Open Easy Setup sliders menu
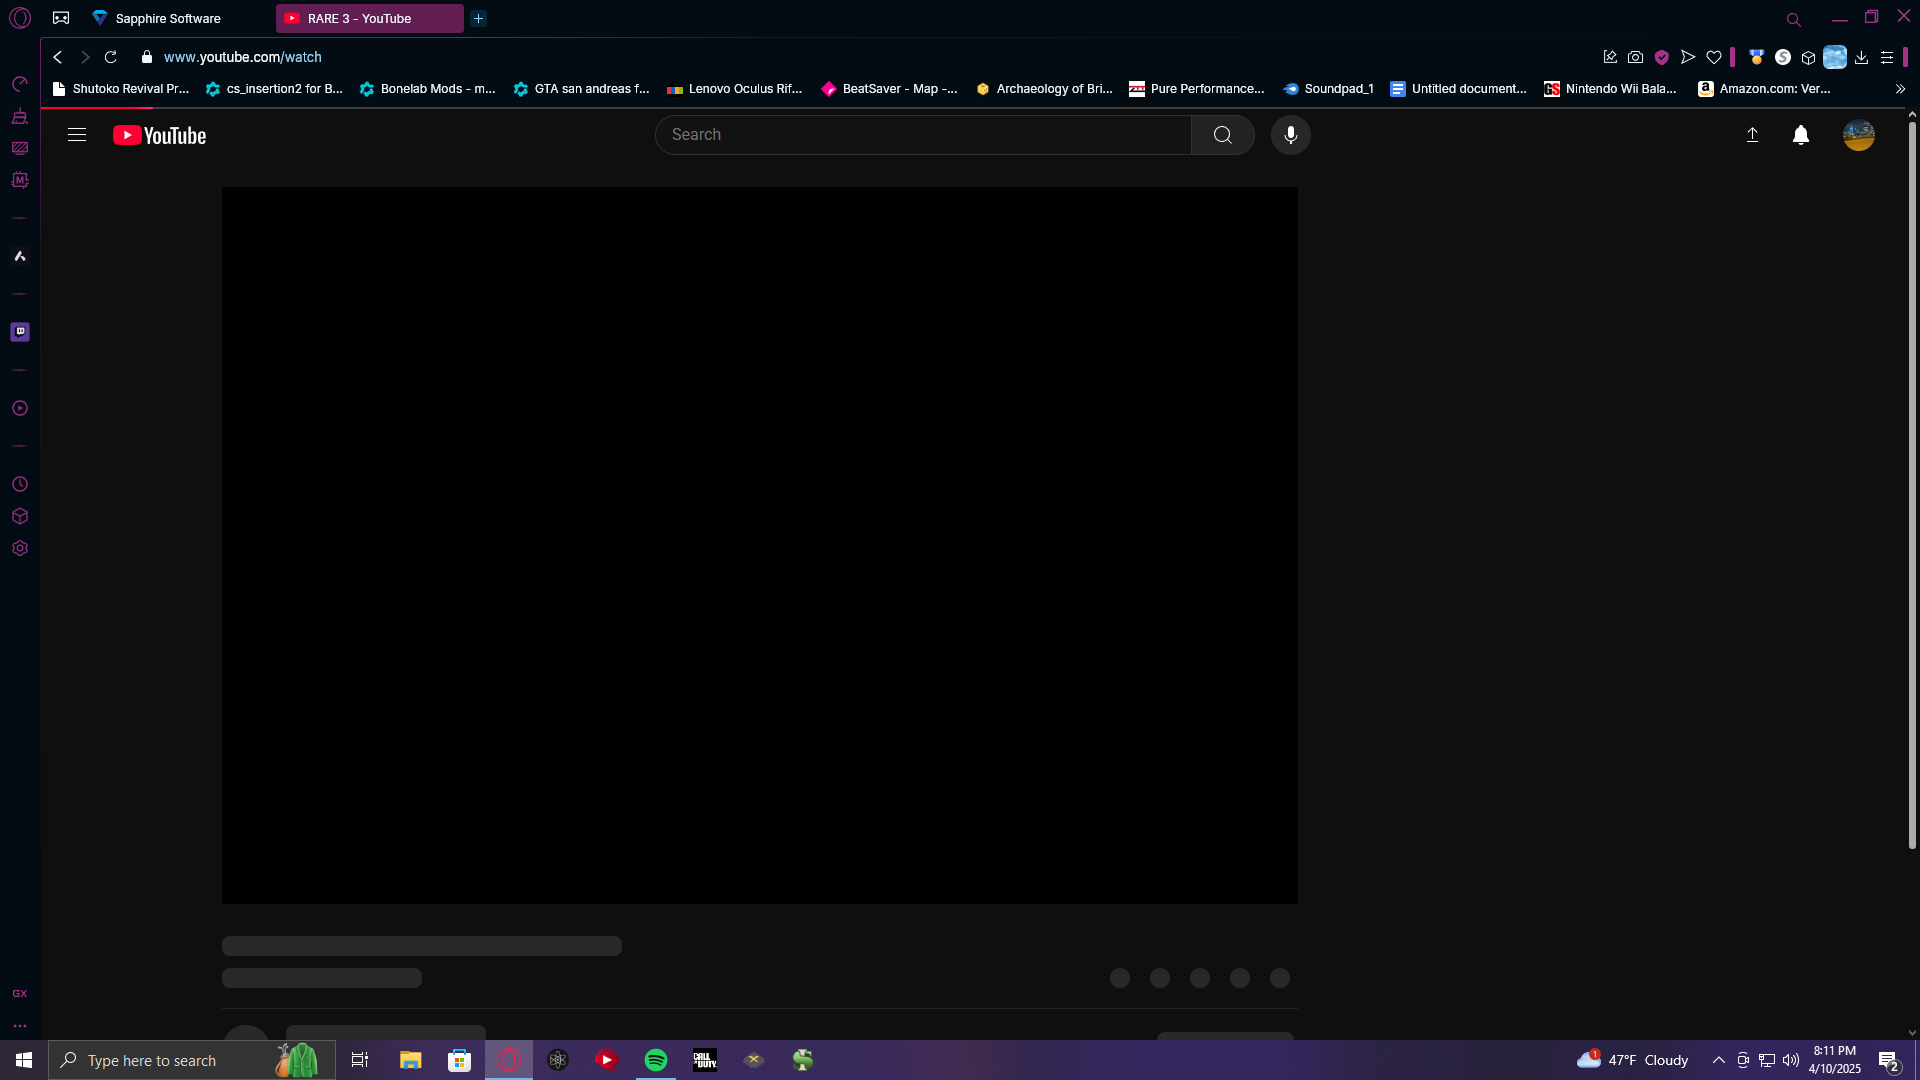1920x1080 pixels. (1887, 57)
